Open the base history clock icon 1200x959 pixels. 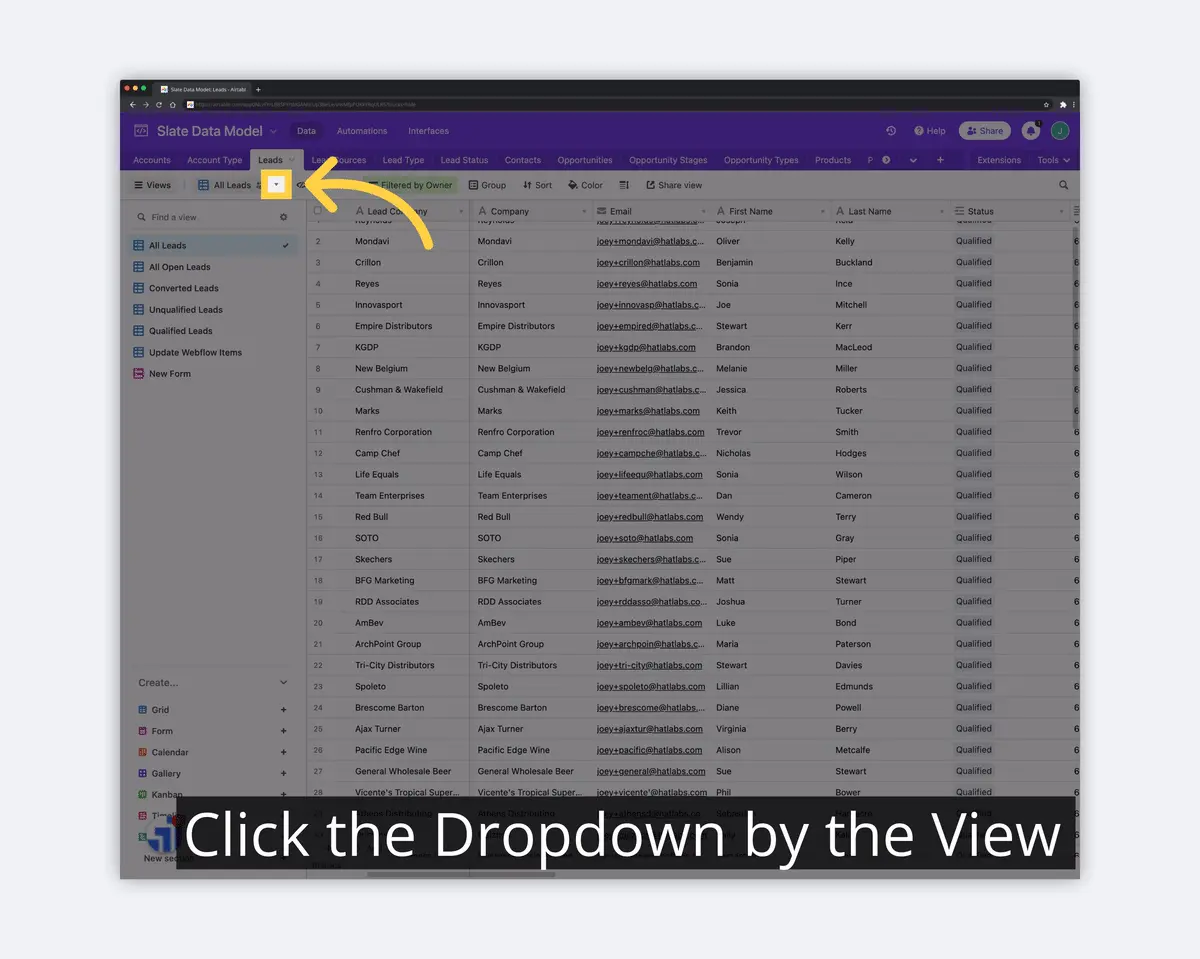click(891, 131)
